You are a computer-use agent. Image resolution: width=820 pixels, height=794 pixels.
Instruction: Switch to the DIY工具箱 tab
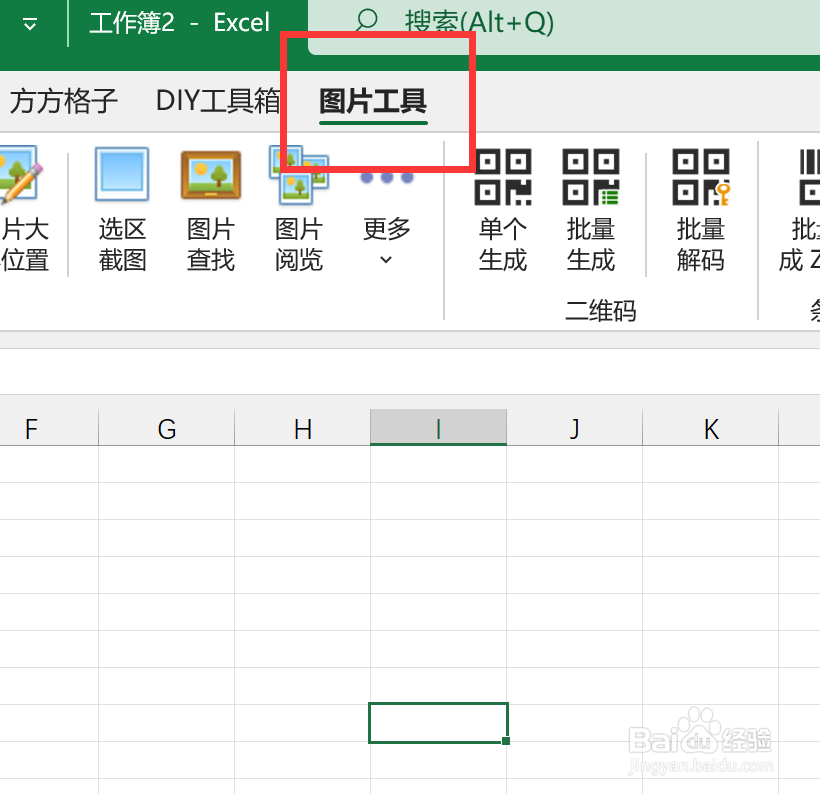(218, 100)
